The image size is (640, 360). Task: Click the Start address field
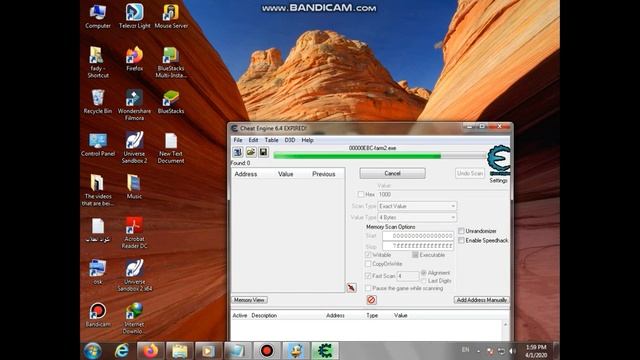click(x=418, y=236)
